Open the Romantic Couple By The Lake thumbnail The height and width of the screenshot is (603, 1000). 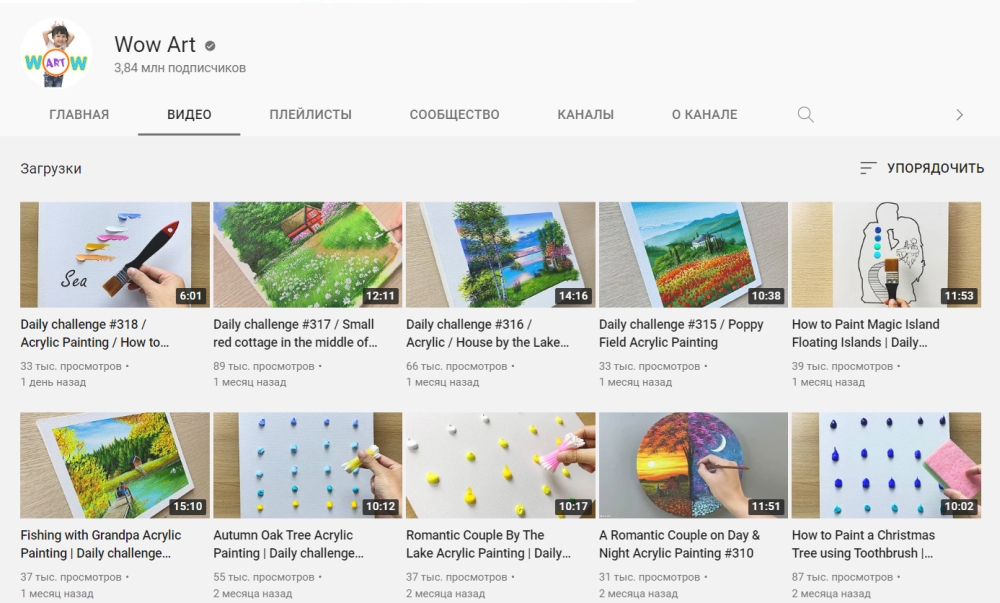click(x=501, y=465)
